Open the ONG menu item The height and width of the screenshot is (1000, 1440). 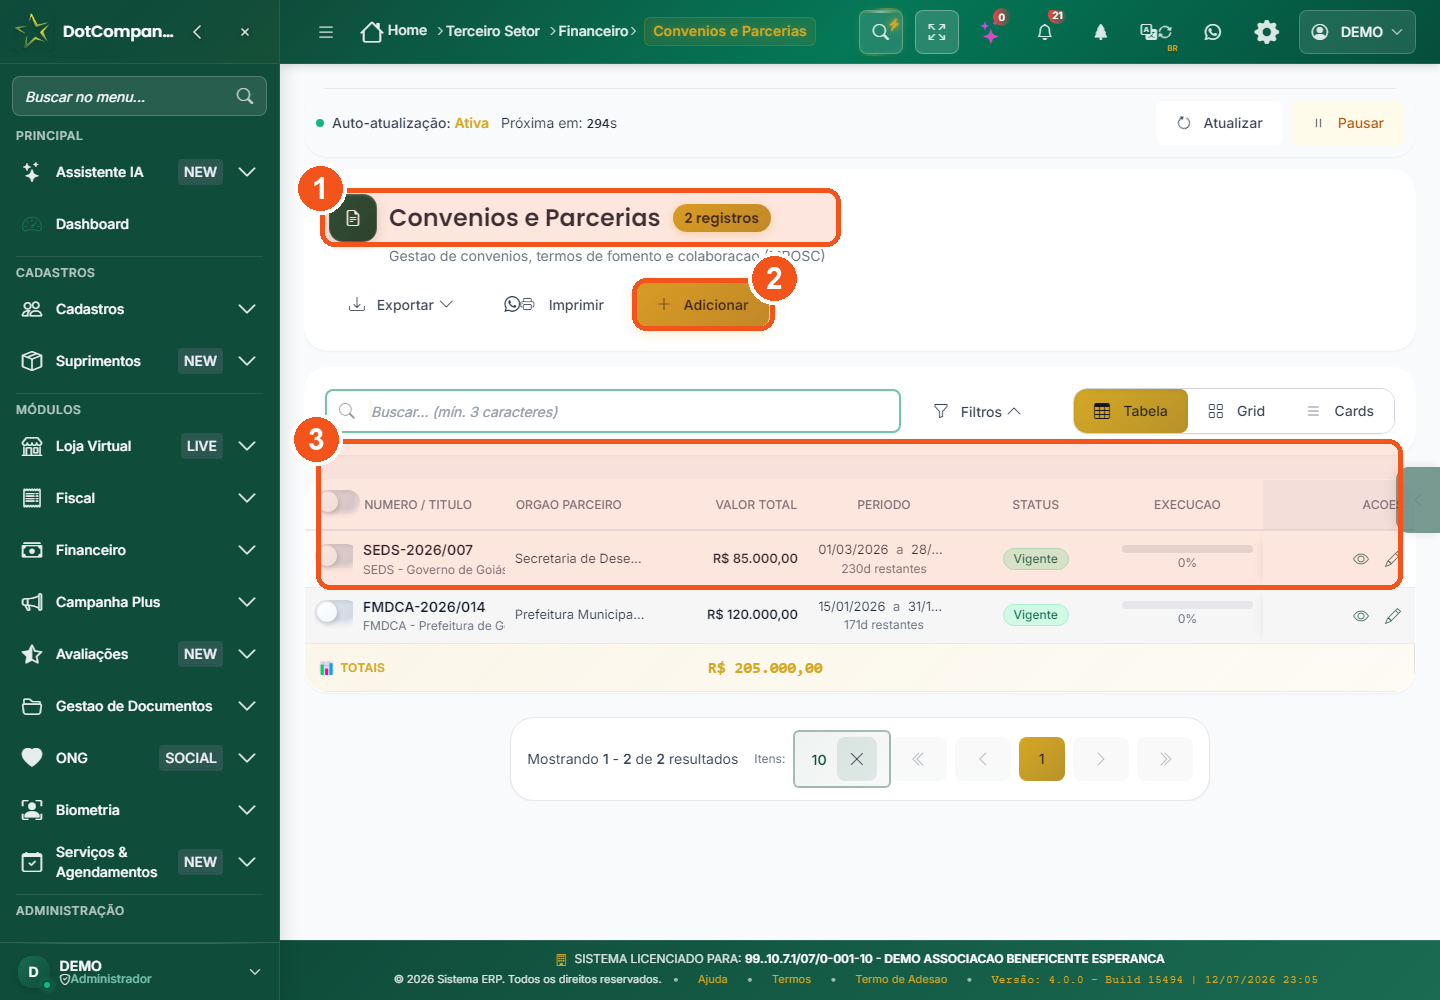tap(139, 758)
